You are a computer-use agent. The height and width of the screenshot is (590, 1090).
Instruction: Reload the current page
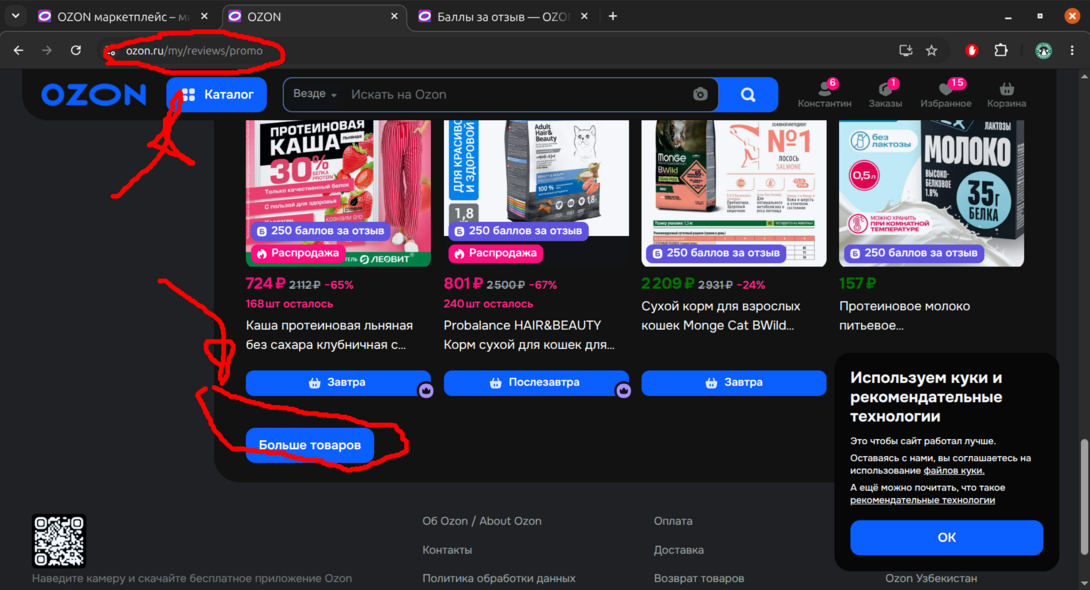[76, 50]
